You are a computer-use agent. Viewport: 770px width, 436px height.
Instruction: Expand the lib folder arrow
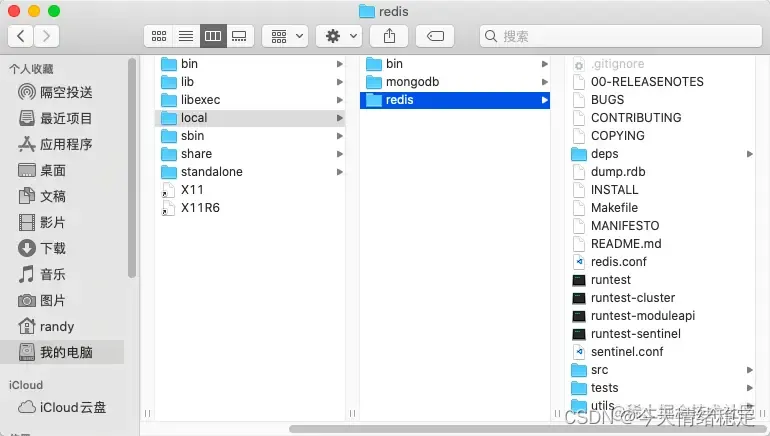(x=339, y=82)
